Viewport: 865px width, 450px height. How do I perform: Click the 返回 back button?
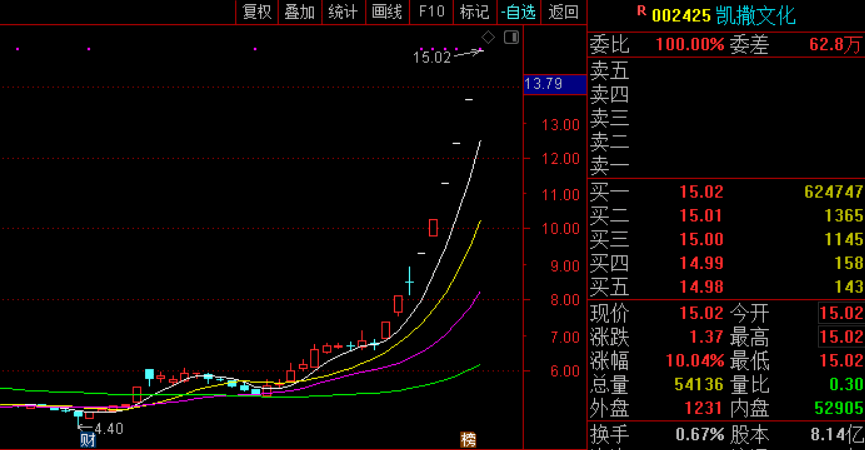(564, 12)
